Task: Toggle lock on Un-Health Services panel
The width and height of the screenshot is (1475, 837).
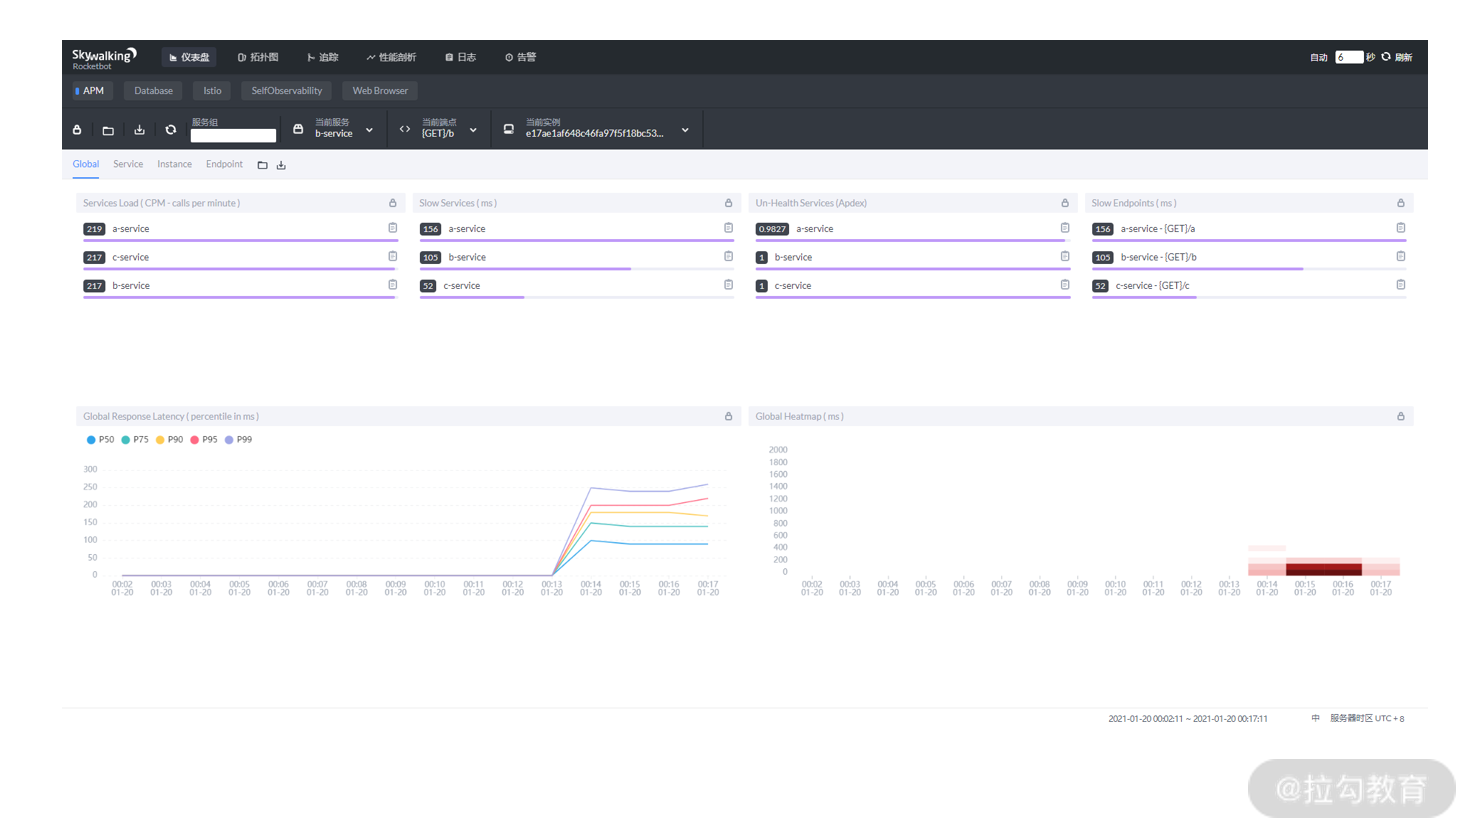Action: [x=1065, y=203]
